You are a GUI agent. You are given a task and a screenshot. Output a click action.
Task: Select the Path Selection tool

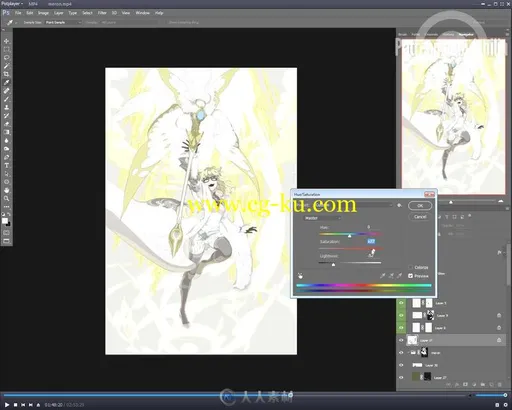[x=6, y=174]
